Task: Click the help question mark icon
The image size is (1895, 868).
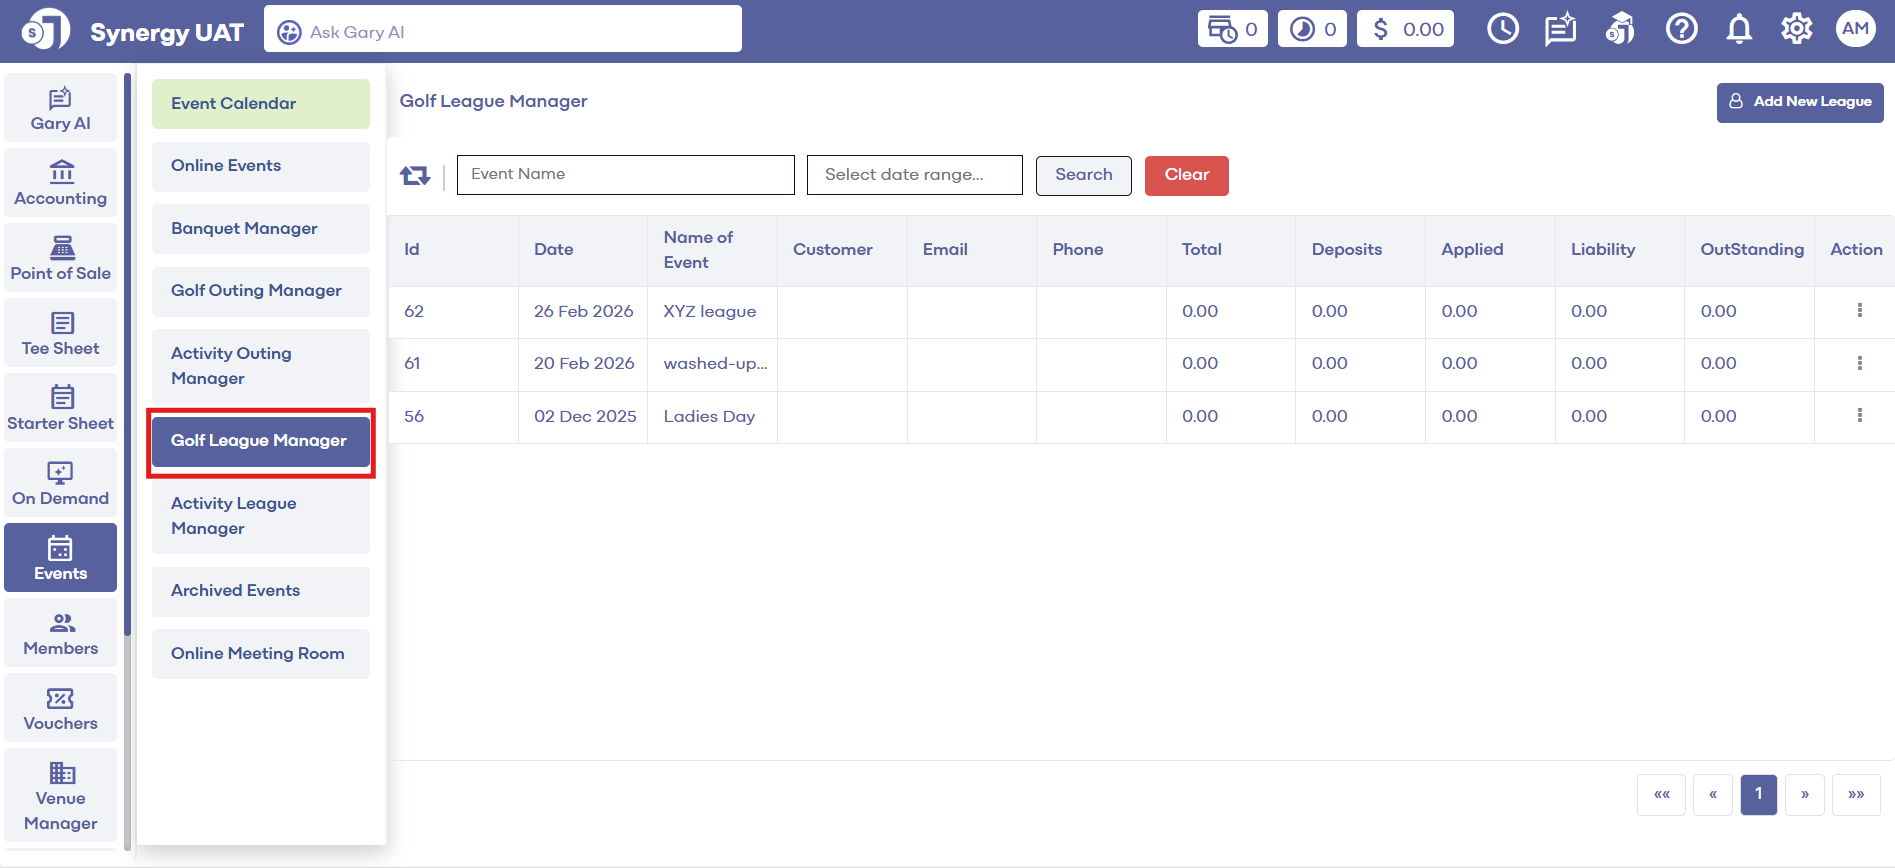Action: [1681, 30]
